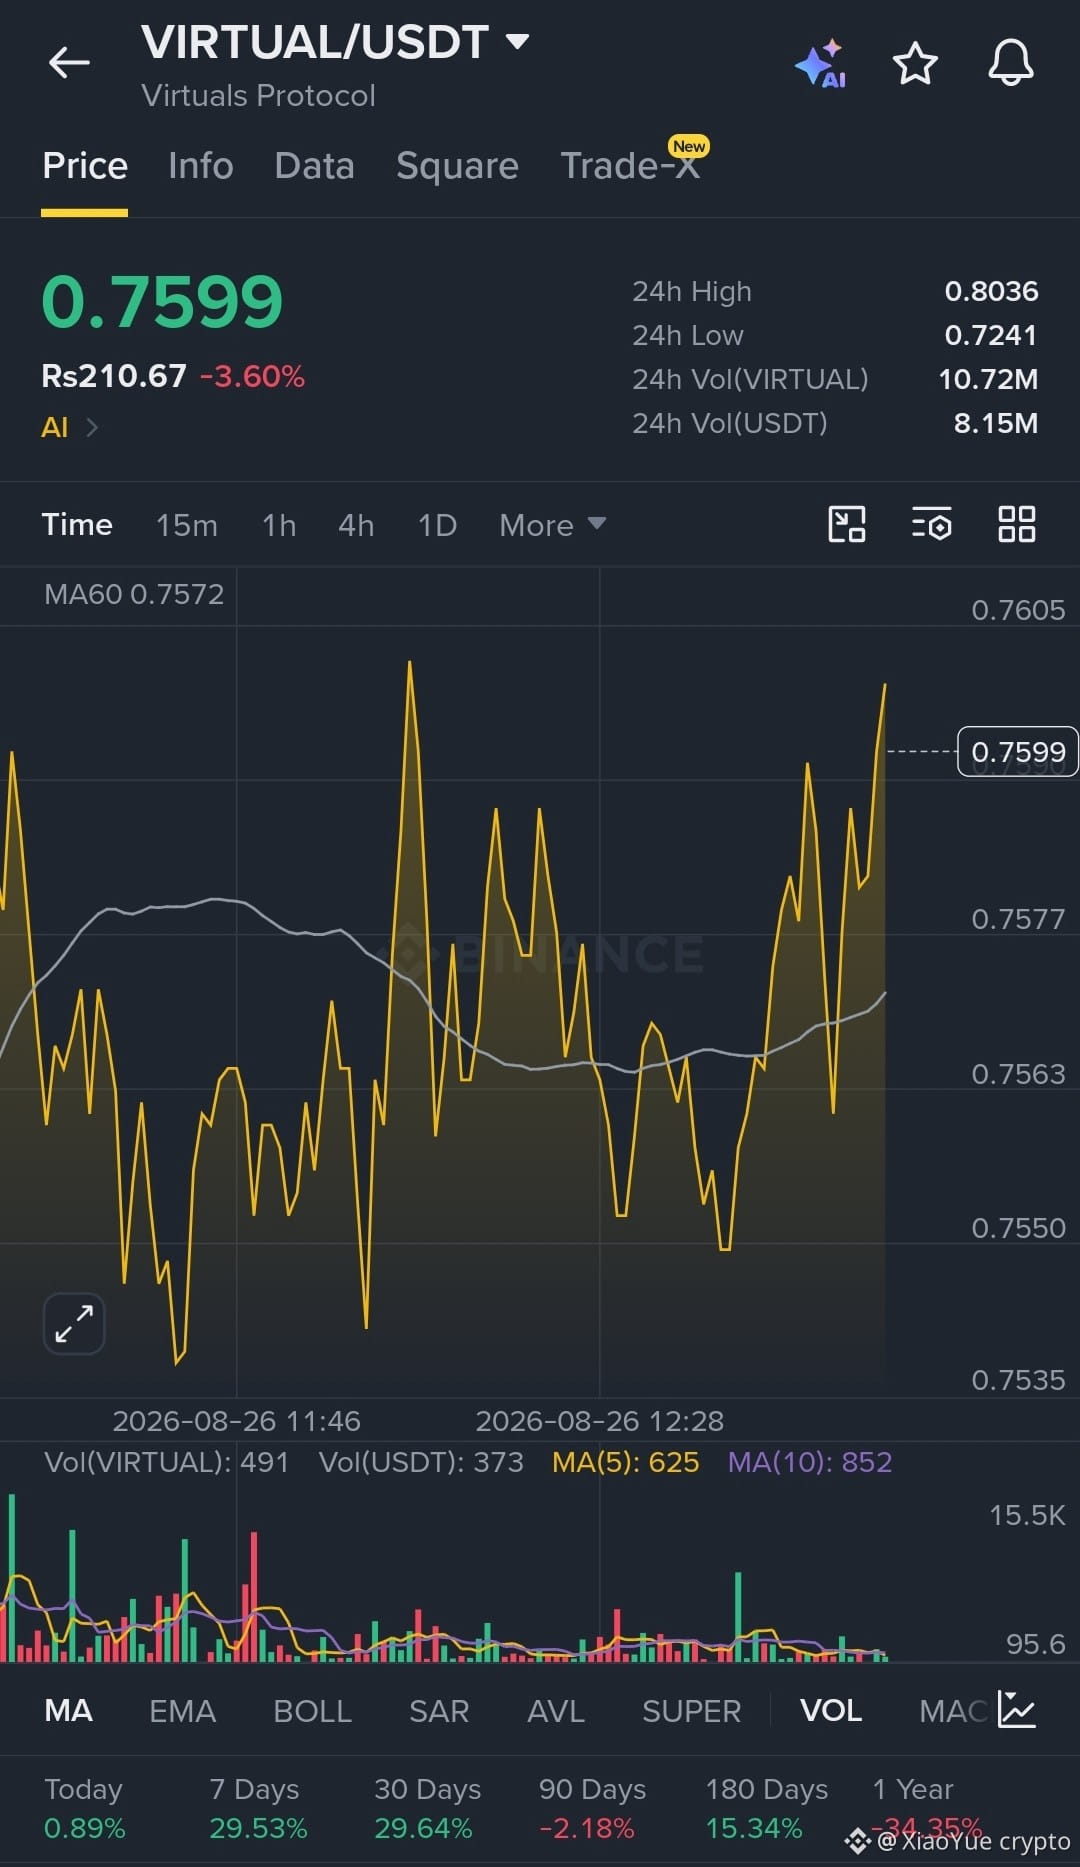Select the 15m interval

pyautogui.click(x=187, y=525)
